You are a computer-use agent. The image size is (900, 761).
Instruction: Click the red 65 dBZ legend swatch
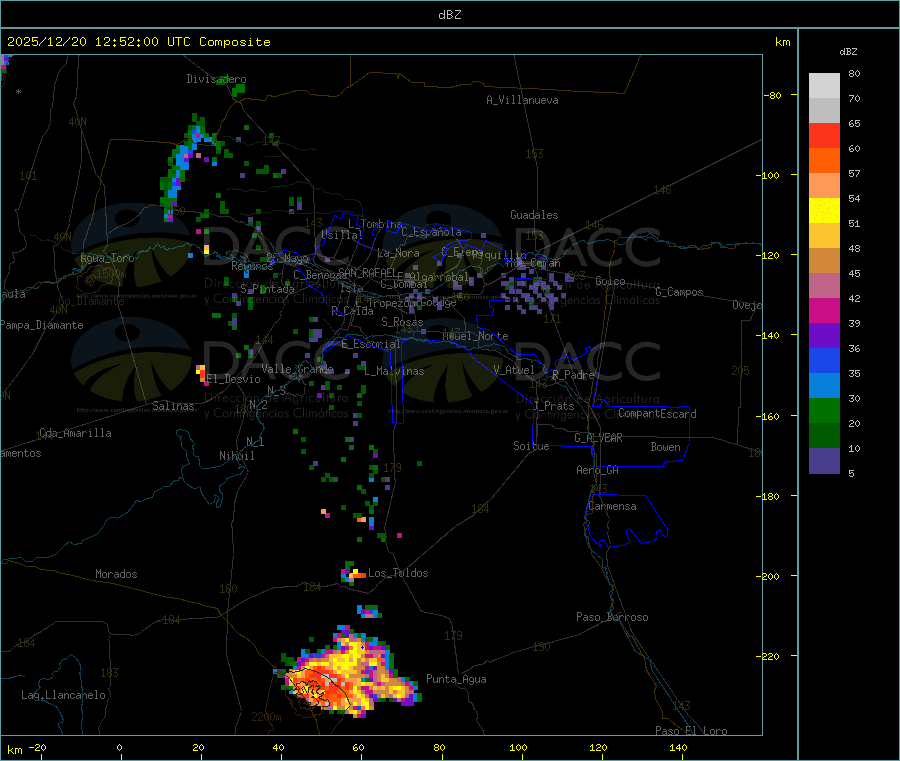pos(824,135)
